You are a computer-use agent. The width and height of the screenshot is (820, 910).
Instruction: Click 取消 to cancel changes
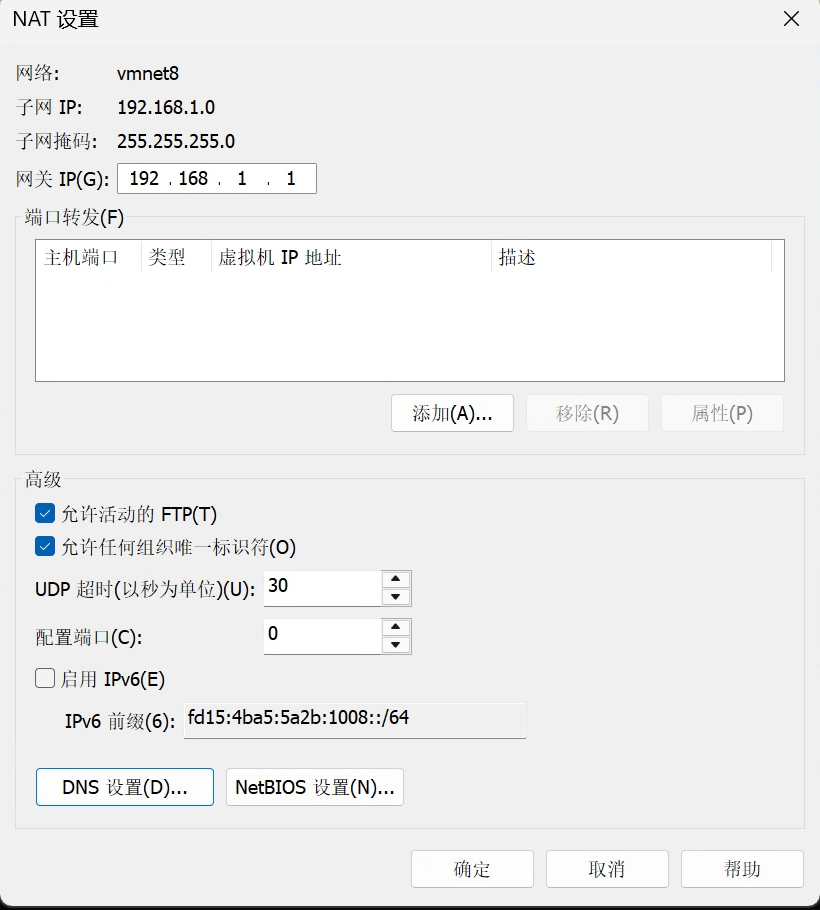pos(607,869)
